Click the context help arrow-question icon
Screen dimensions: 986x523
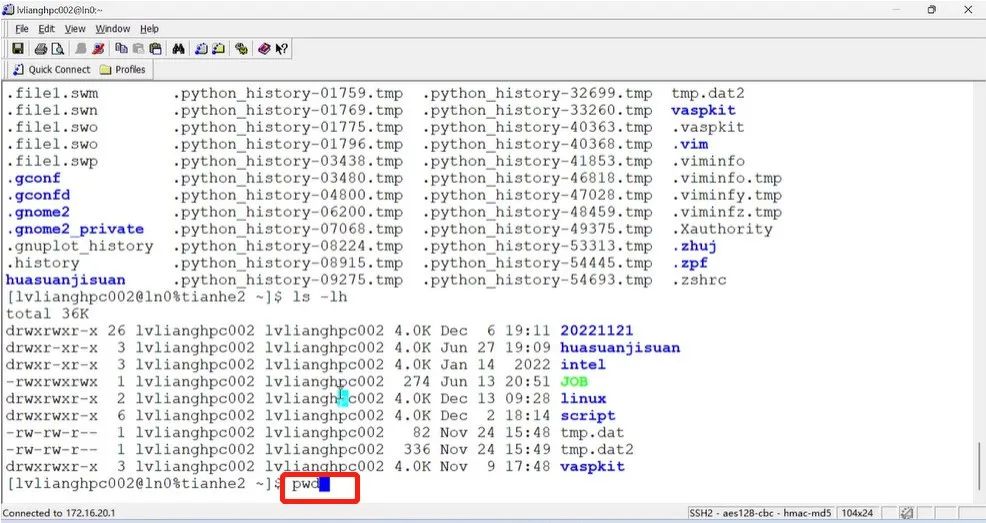[x=281, y=48]
